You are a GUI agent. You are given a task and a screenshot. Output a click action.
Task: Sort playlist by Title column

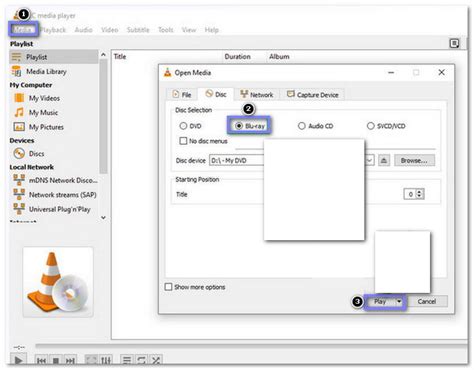click(120, 56)
